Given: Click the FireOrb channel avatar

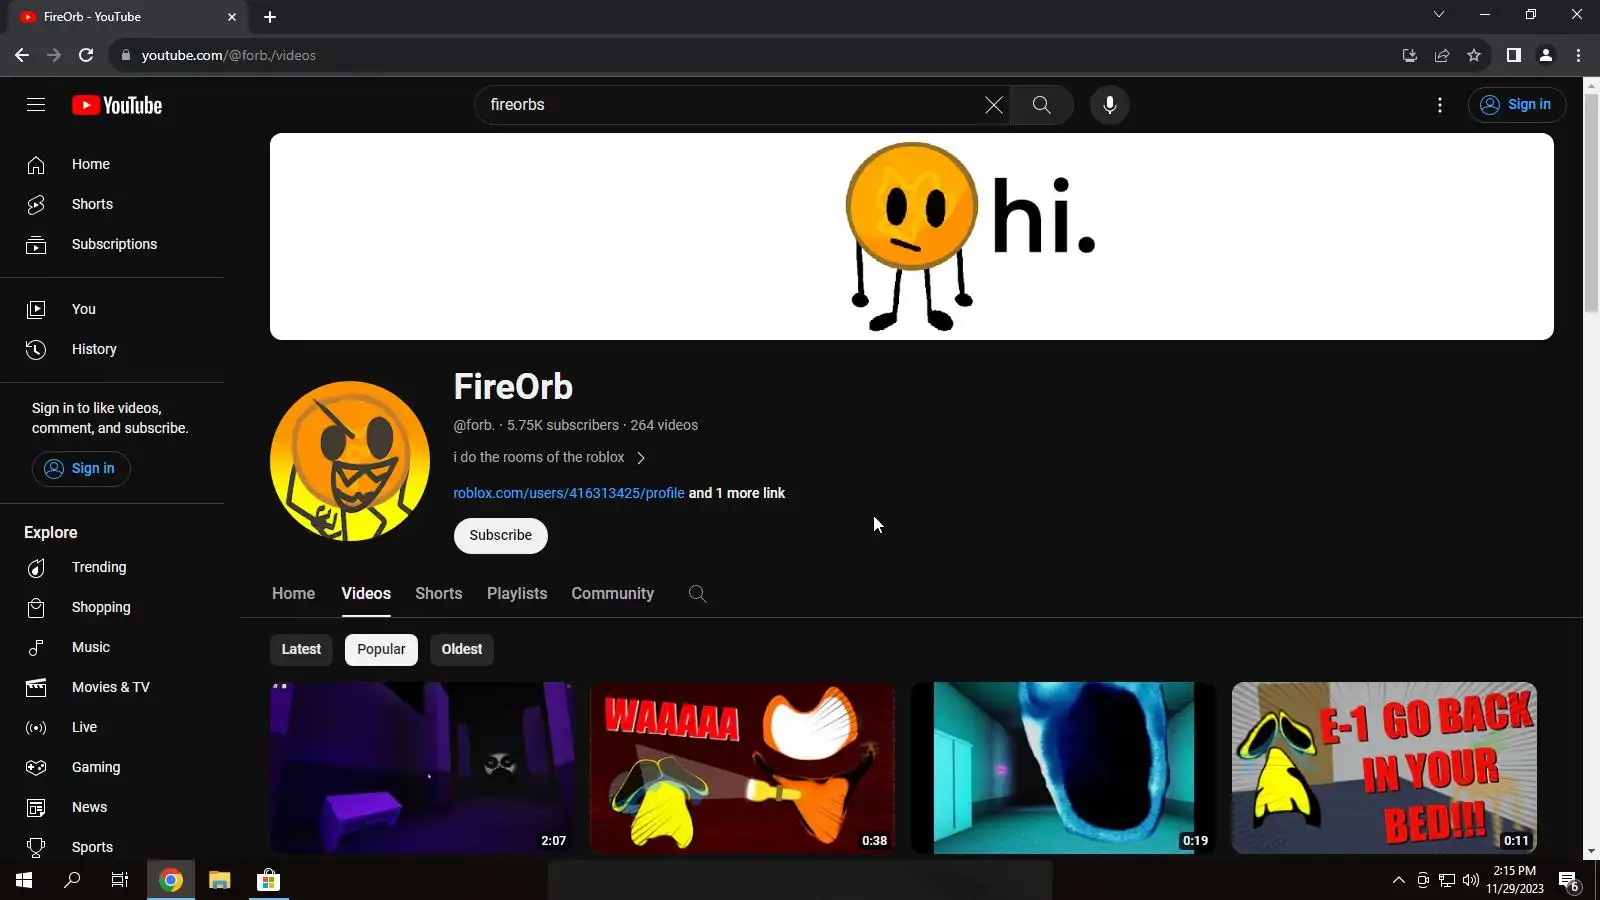Looking at the screenshot, I should 350,461.
